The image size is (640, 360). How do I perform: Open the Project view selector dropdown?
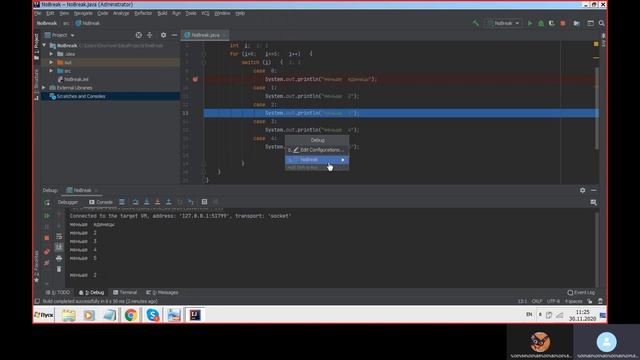(60, 35)
